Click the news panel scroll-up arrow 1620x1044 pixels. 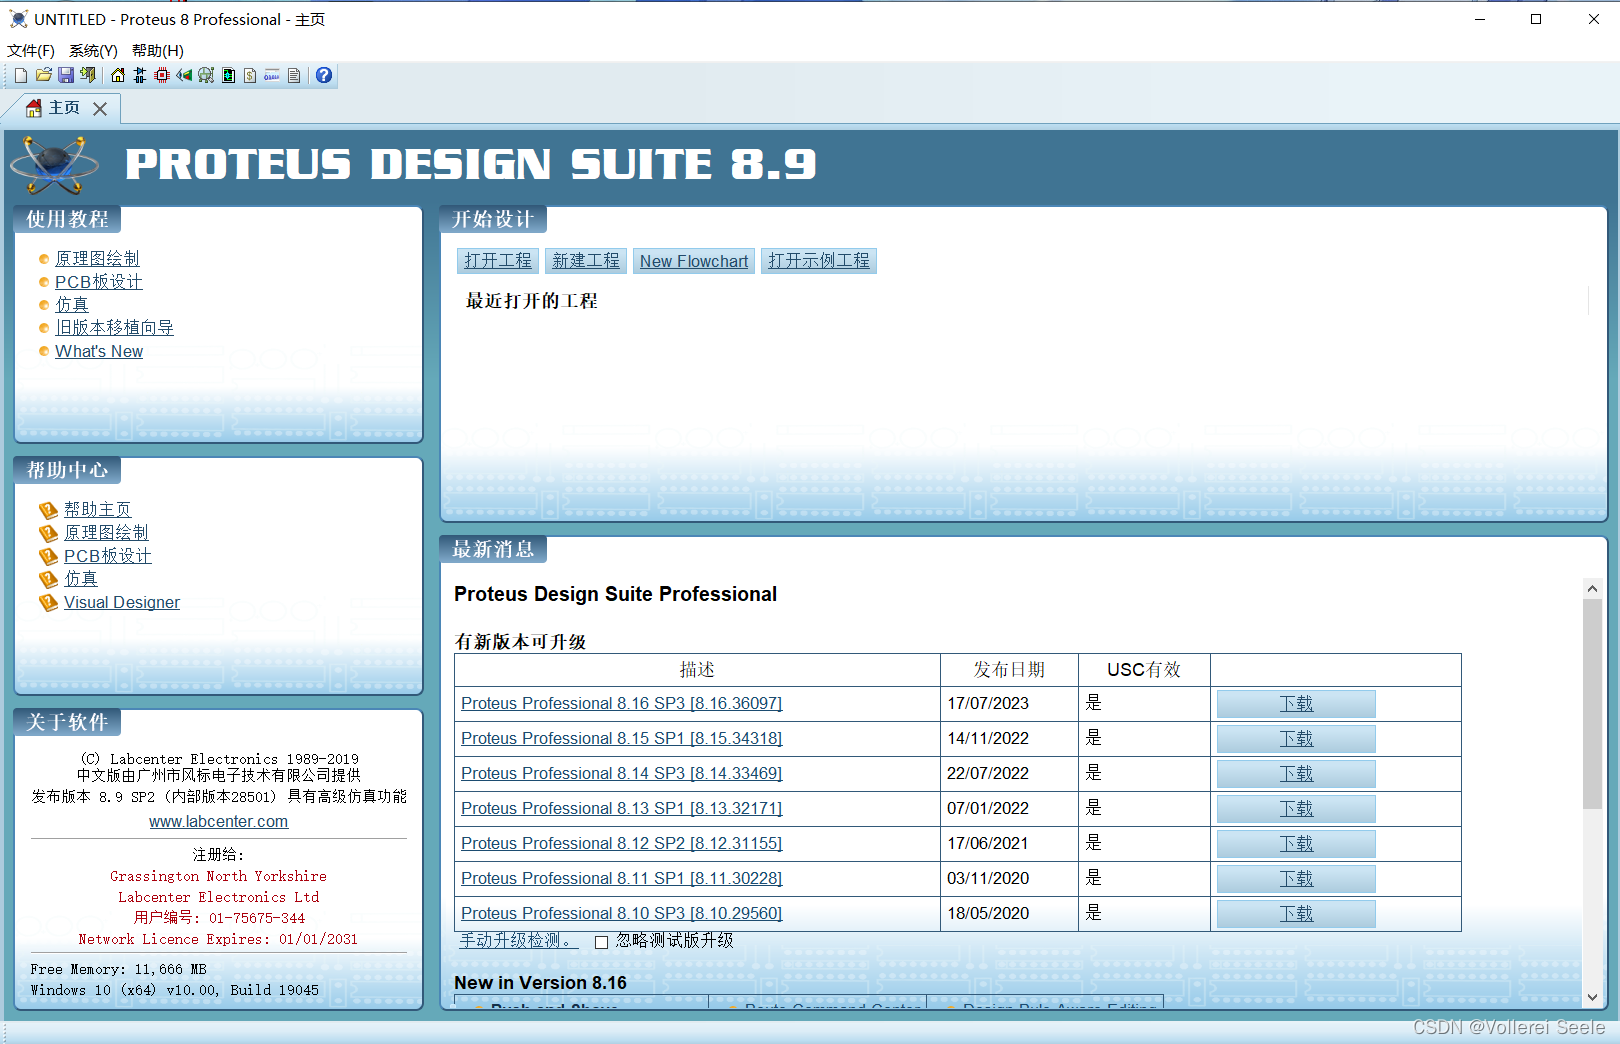click(1592, 589)
